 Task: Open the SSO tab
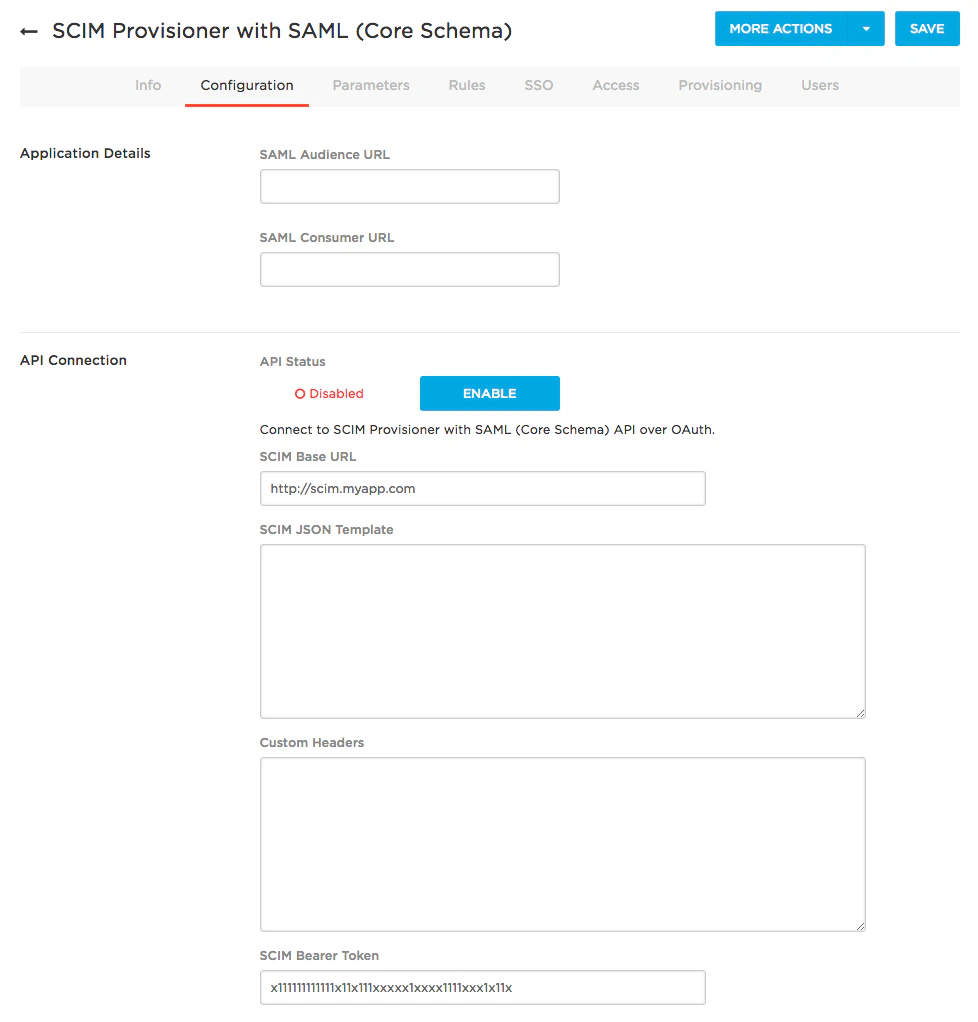[539, 85]
